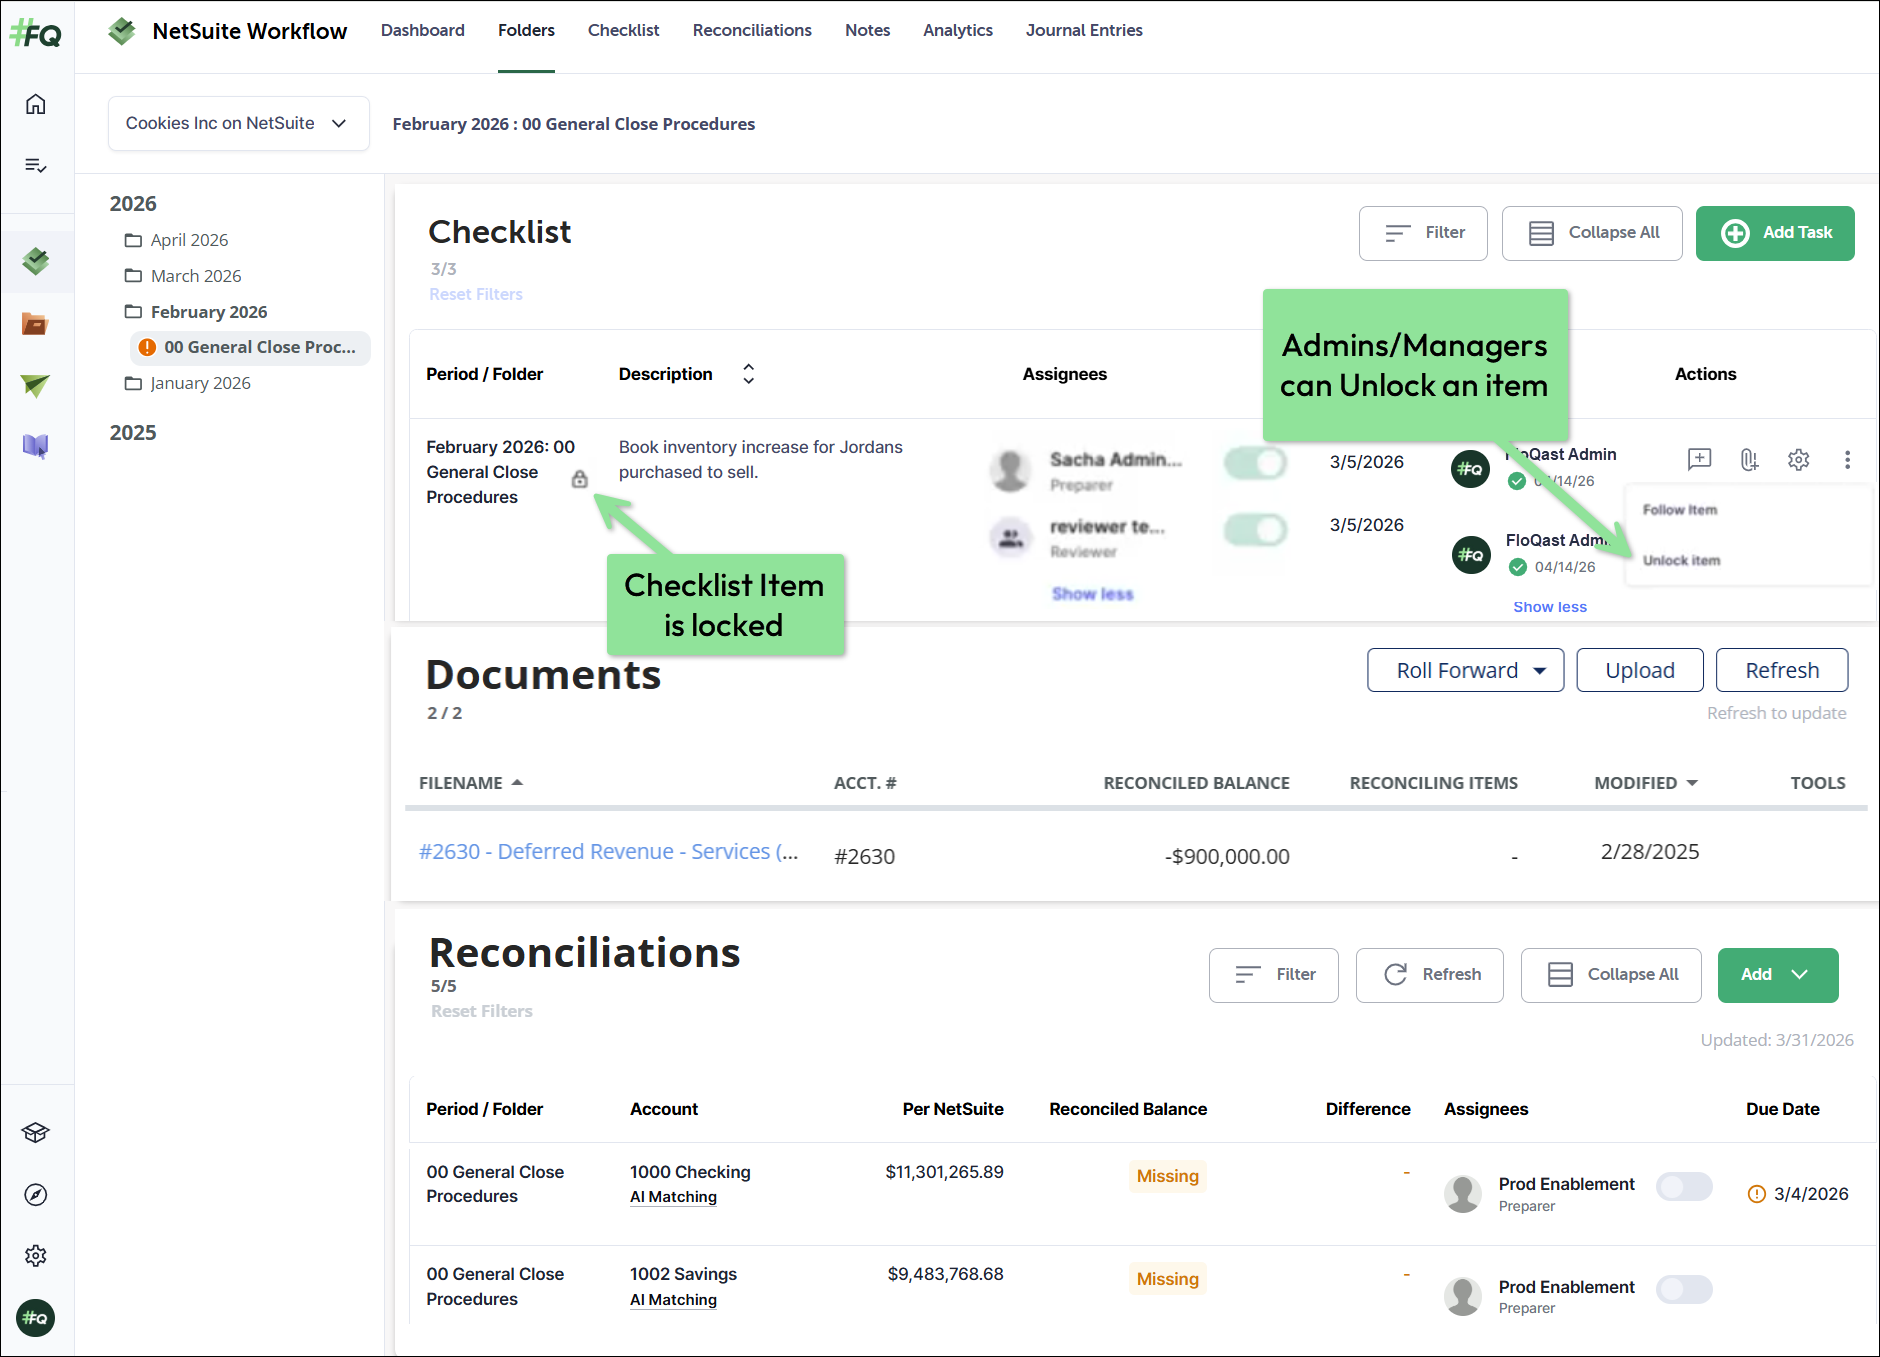Open the Analytics tab
The width and height of the screenshot is (1880, 1357).
[958, 30]
